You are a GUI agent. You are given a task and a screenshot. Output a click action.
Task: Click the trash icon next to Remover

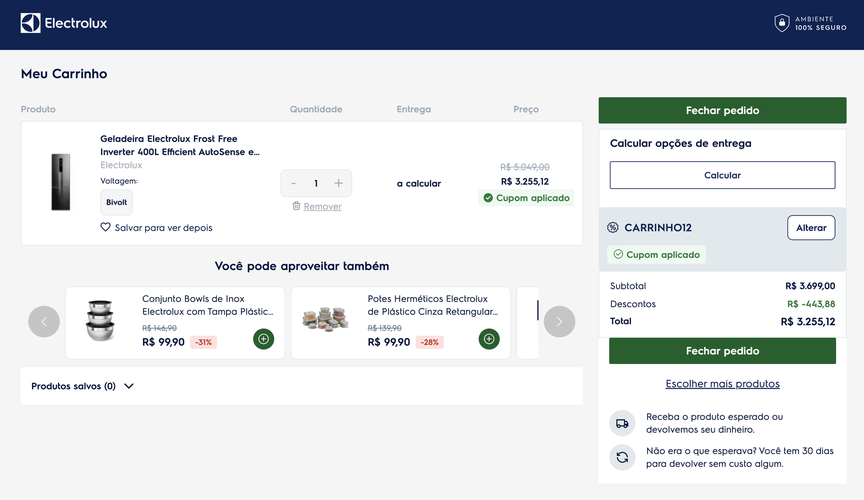(296, 206)
